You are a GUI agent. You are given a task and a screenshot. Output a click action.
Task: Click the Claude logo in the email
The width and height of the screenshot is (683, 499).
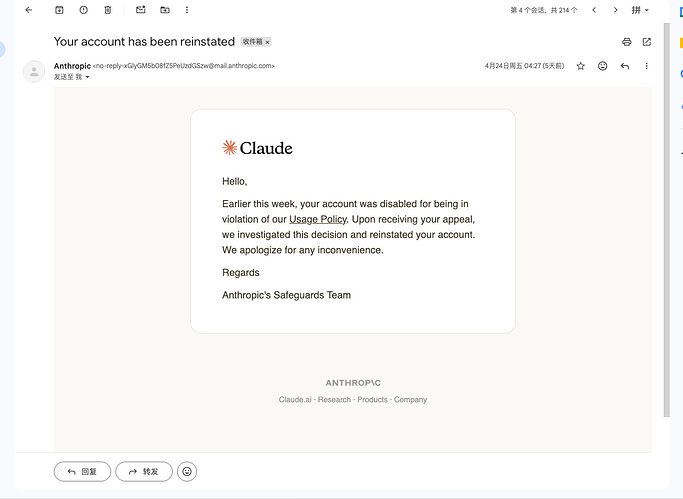257,148
